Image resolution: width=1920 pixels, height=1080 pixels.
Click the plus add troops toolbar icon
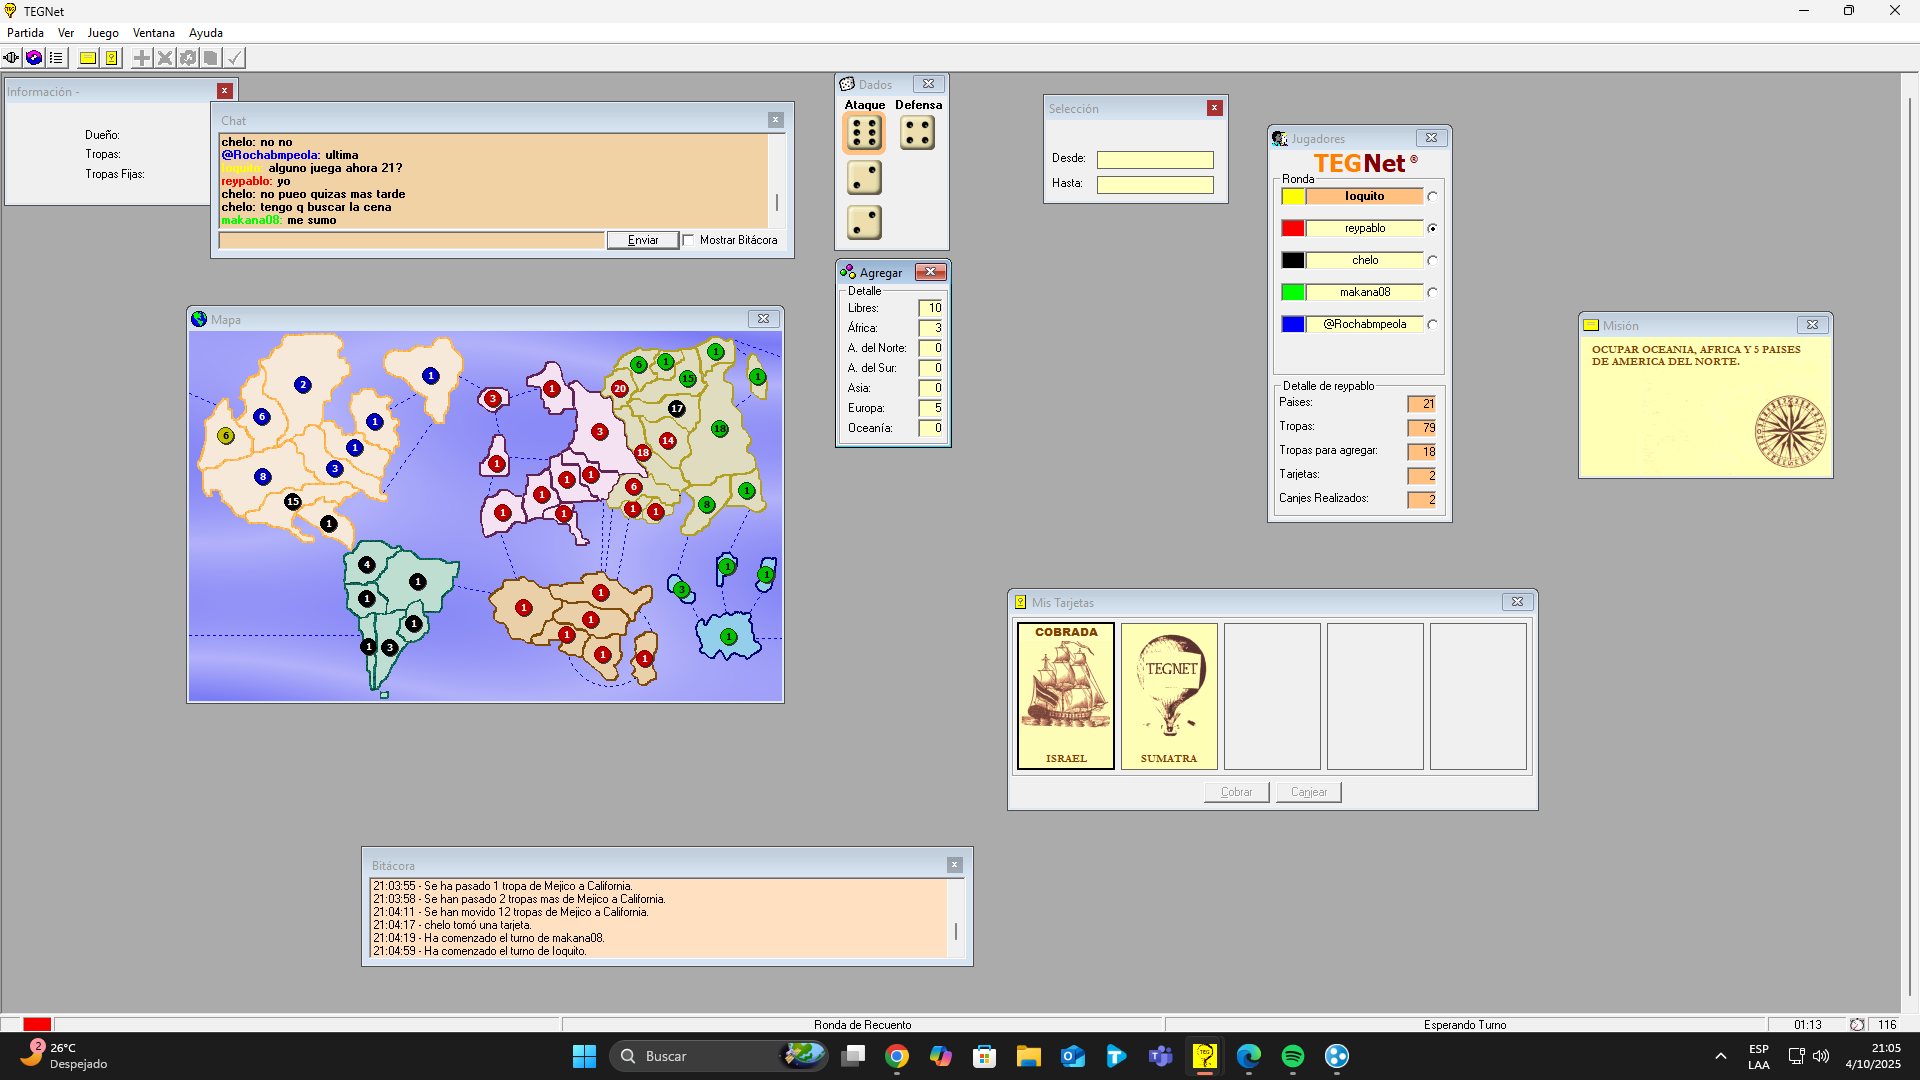pos(142,58)
